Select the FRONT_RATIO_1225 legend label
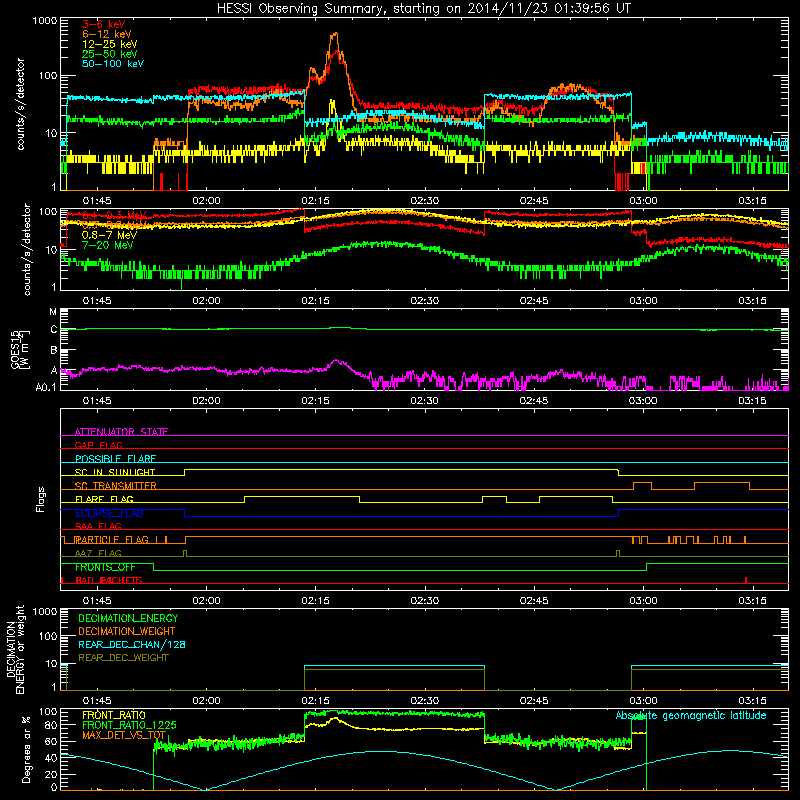The height and width of the screenshot is (800, 800). coord(129,726)
